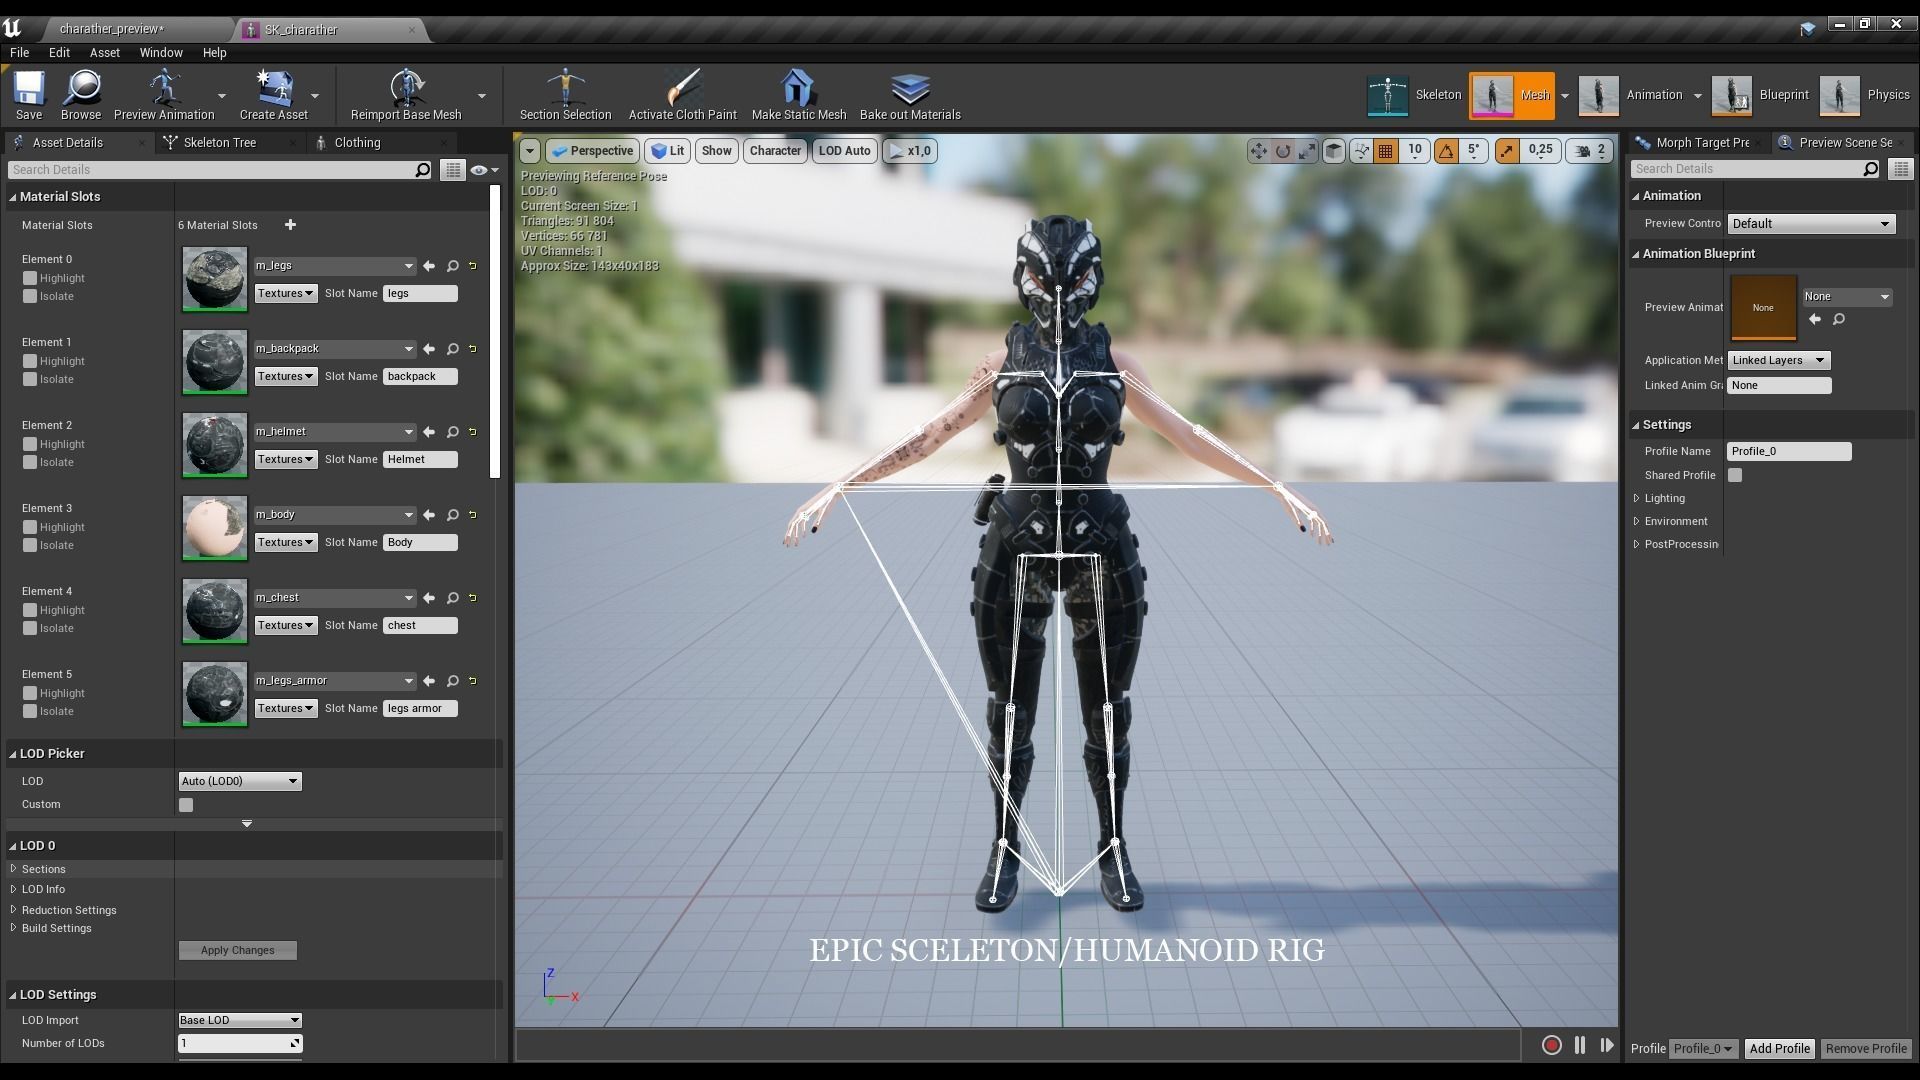Screen dimensions: 1920x1080
Task: Enable Highlight for Element 0
Action: point(30,278)
